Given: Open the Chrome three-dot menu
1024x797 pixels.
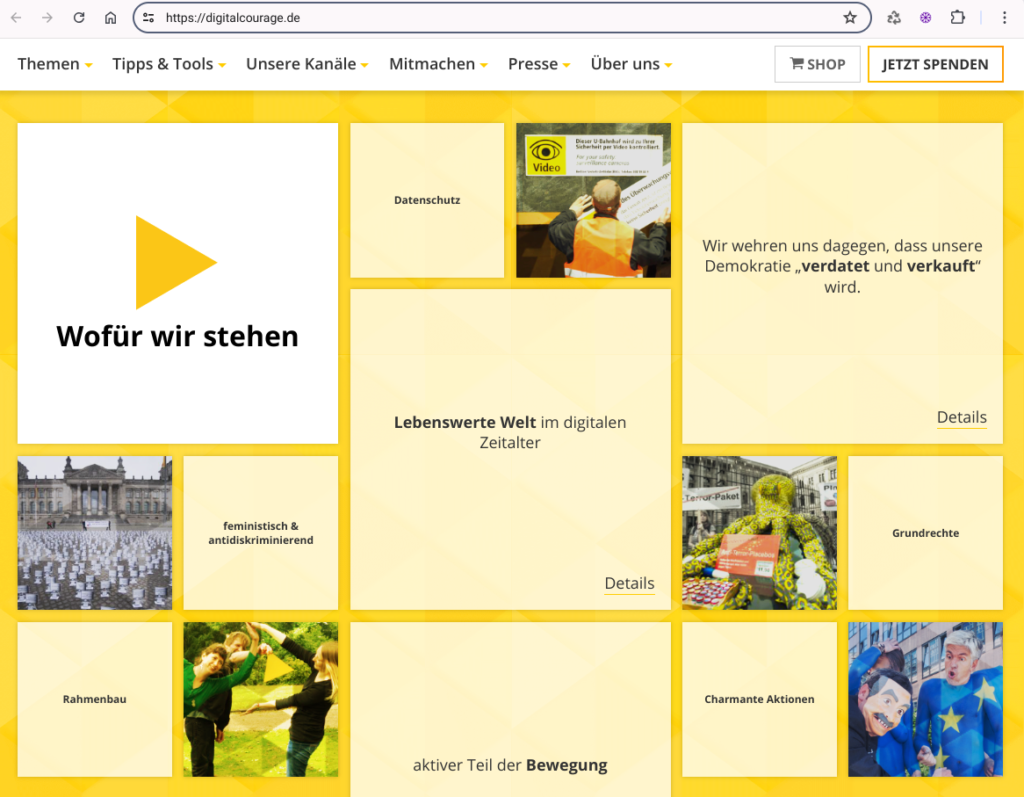Looking at the screenshot, I should tap(1004, 18).
